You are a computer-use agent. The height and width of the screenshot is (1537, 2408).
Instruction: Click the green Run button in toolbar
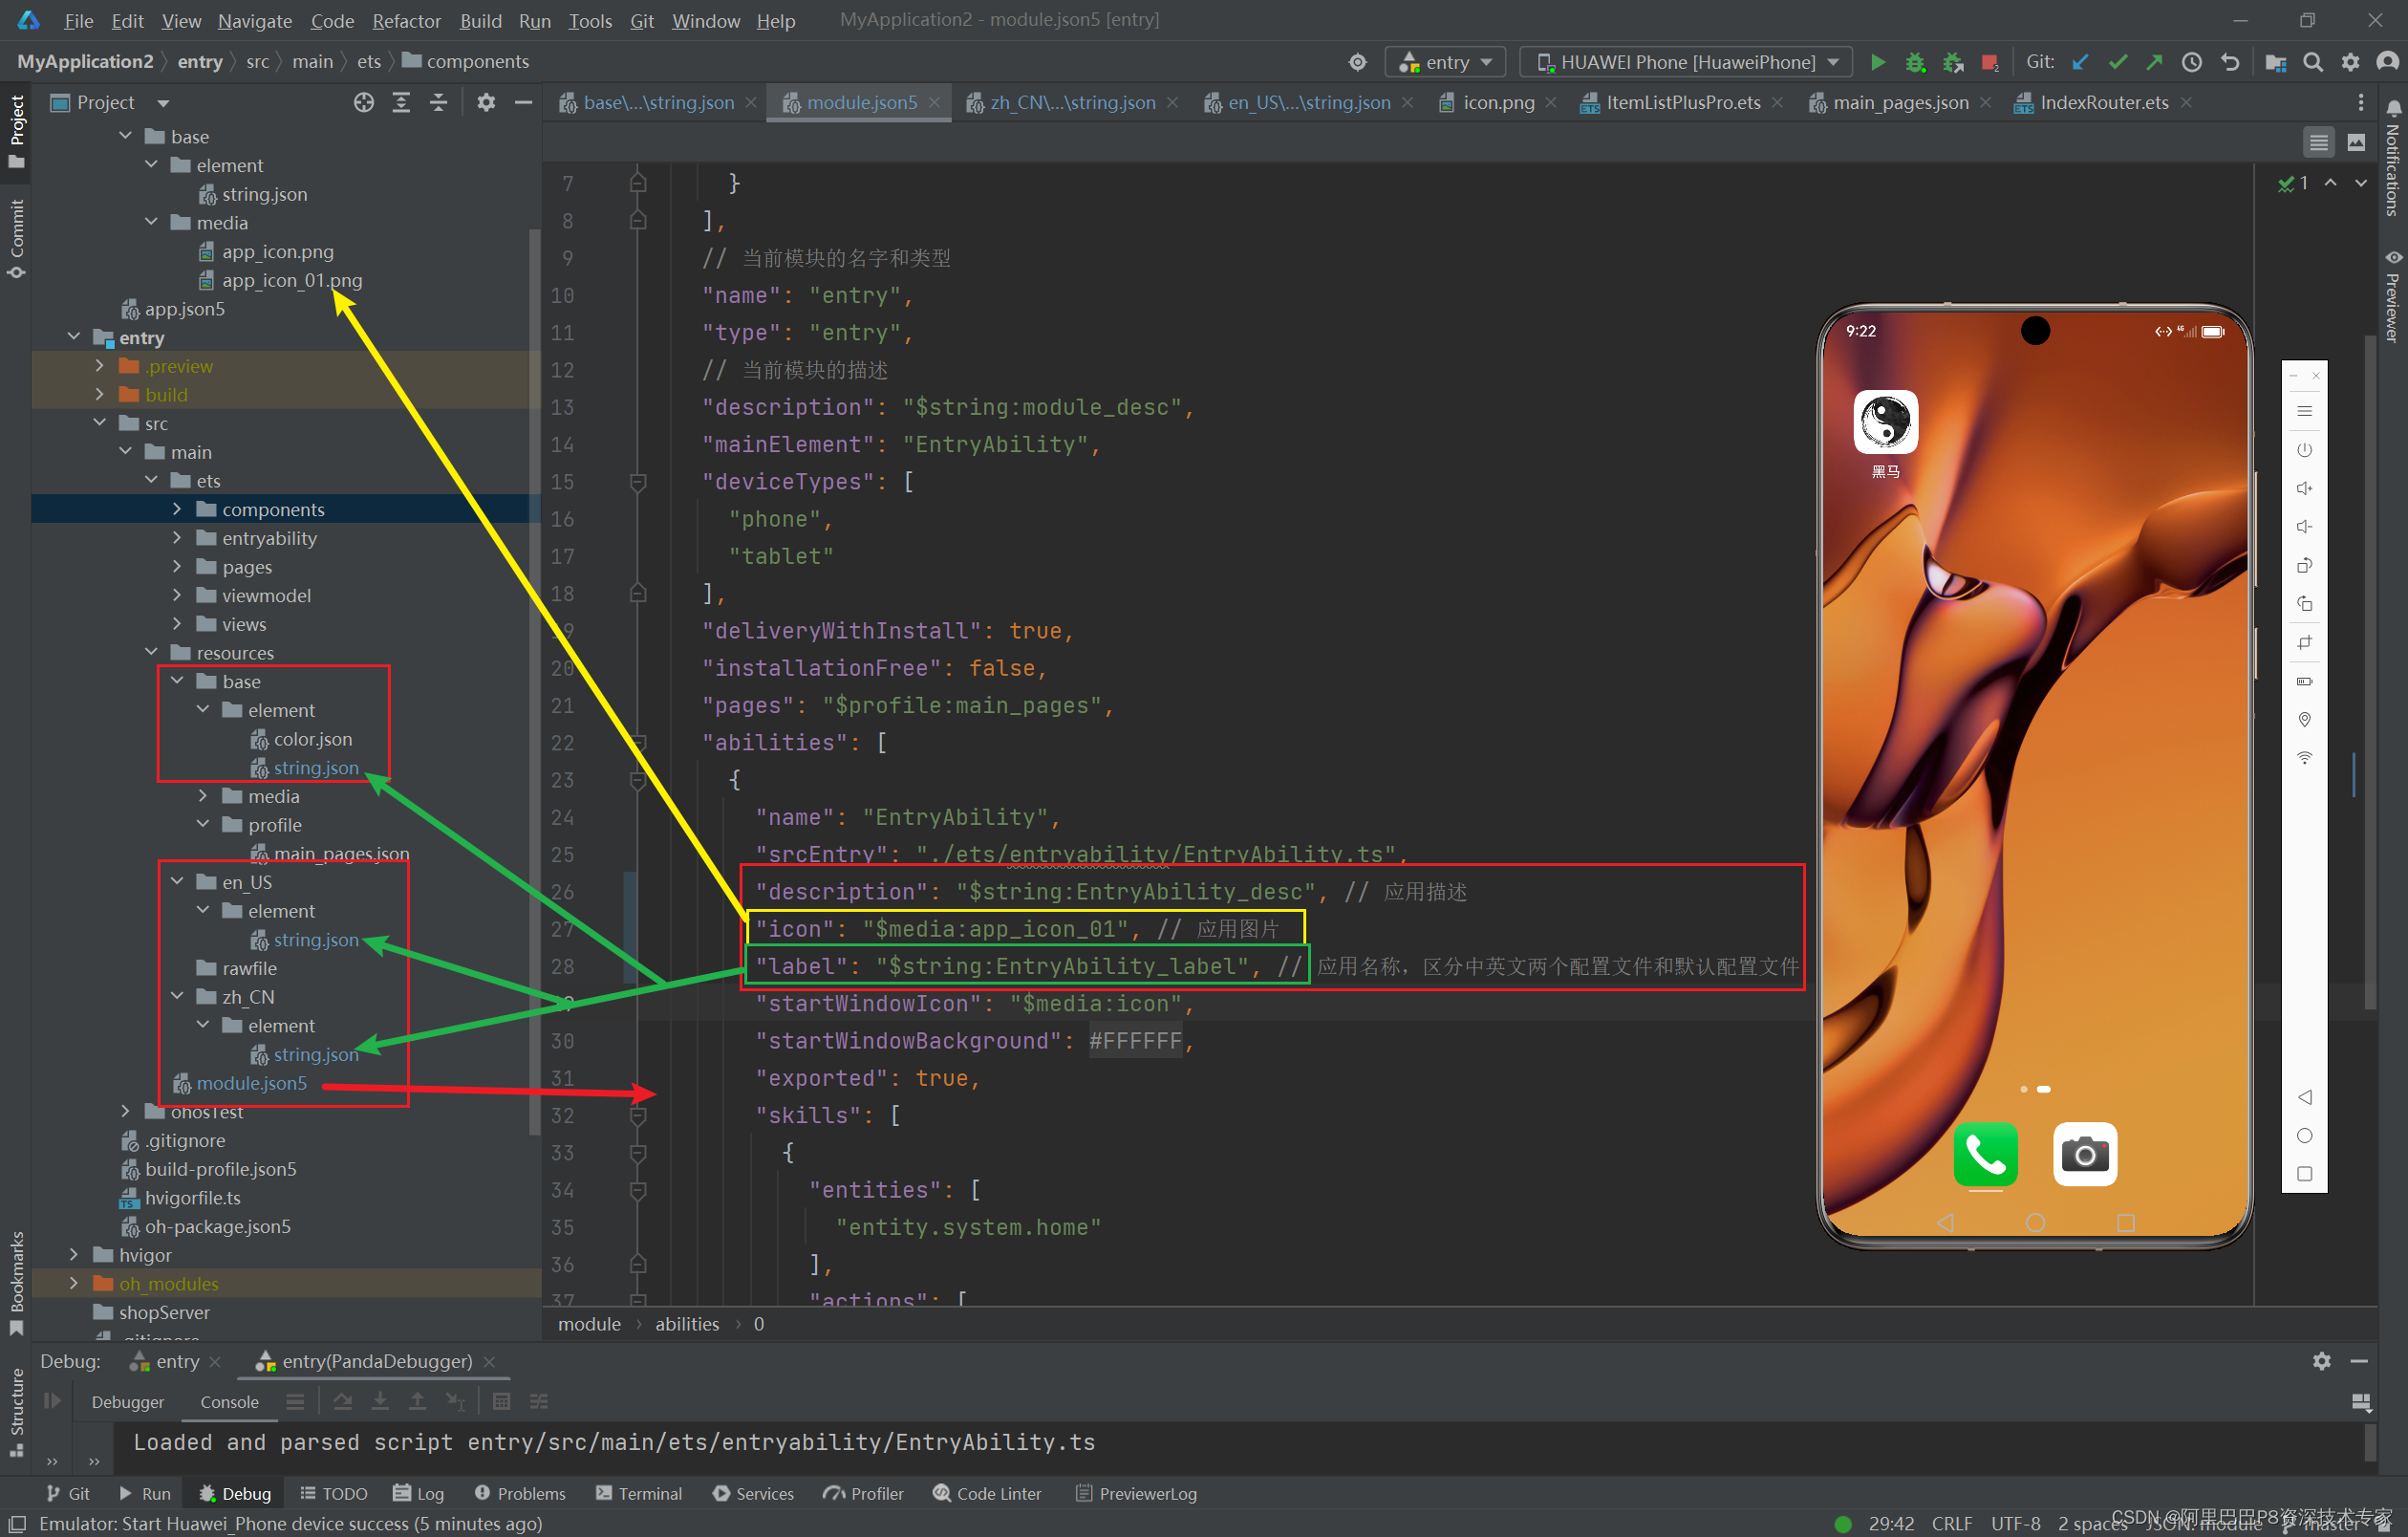[1877, 62]
